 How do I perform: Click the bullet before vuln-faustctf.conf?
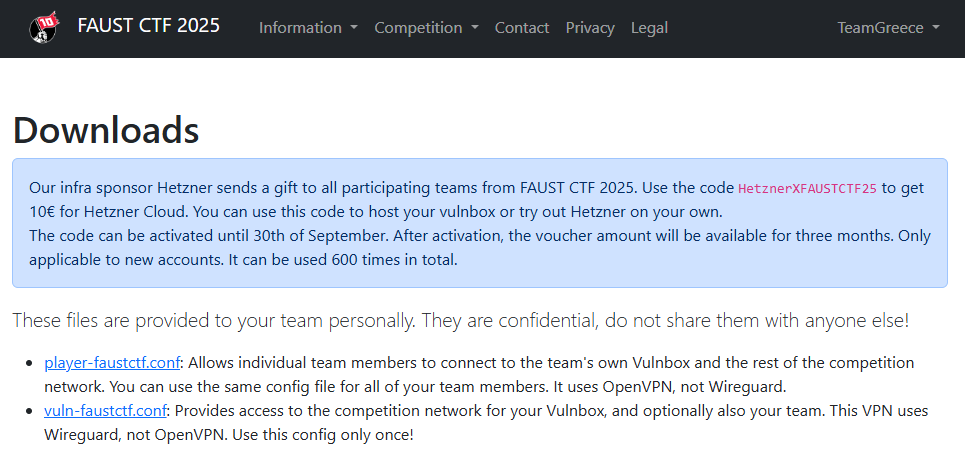30,411
